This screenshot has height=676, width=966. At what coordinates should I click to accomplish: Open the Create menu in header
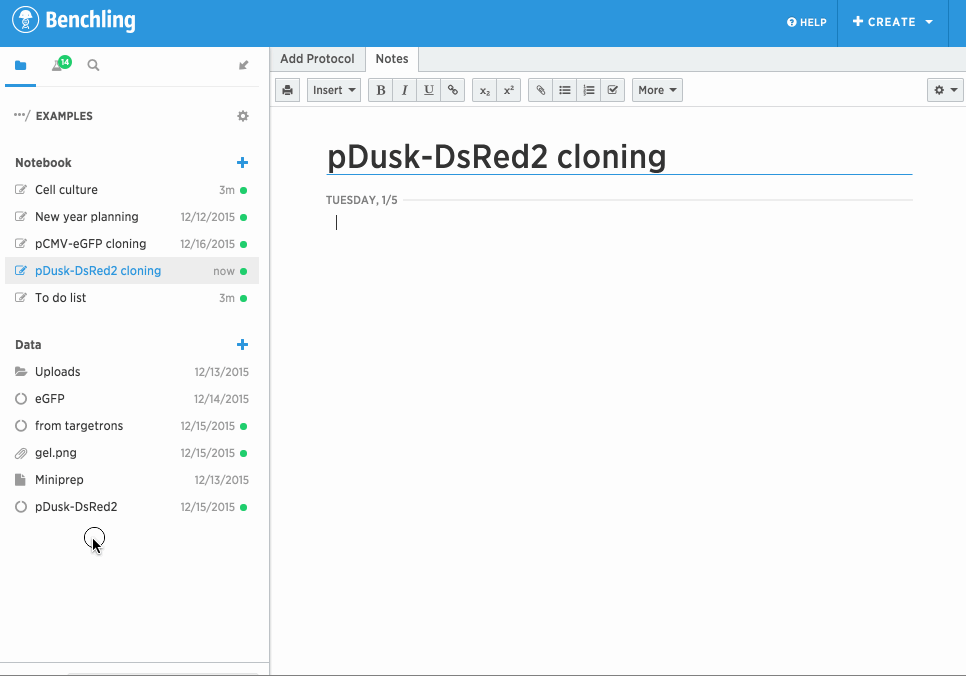pos(892,22)
